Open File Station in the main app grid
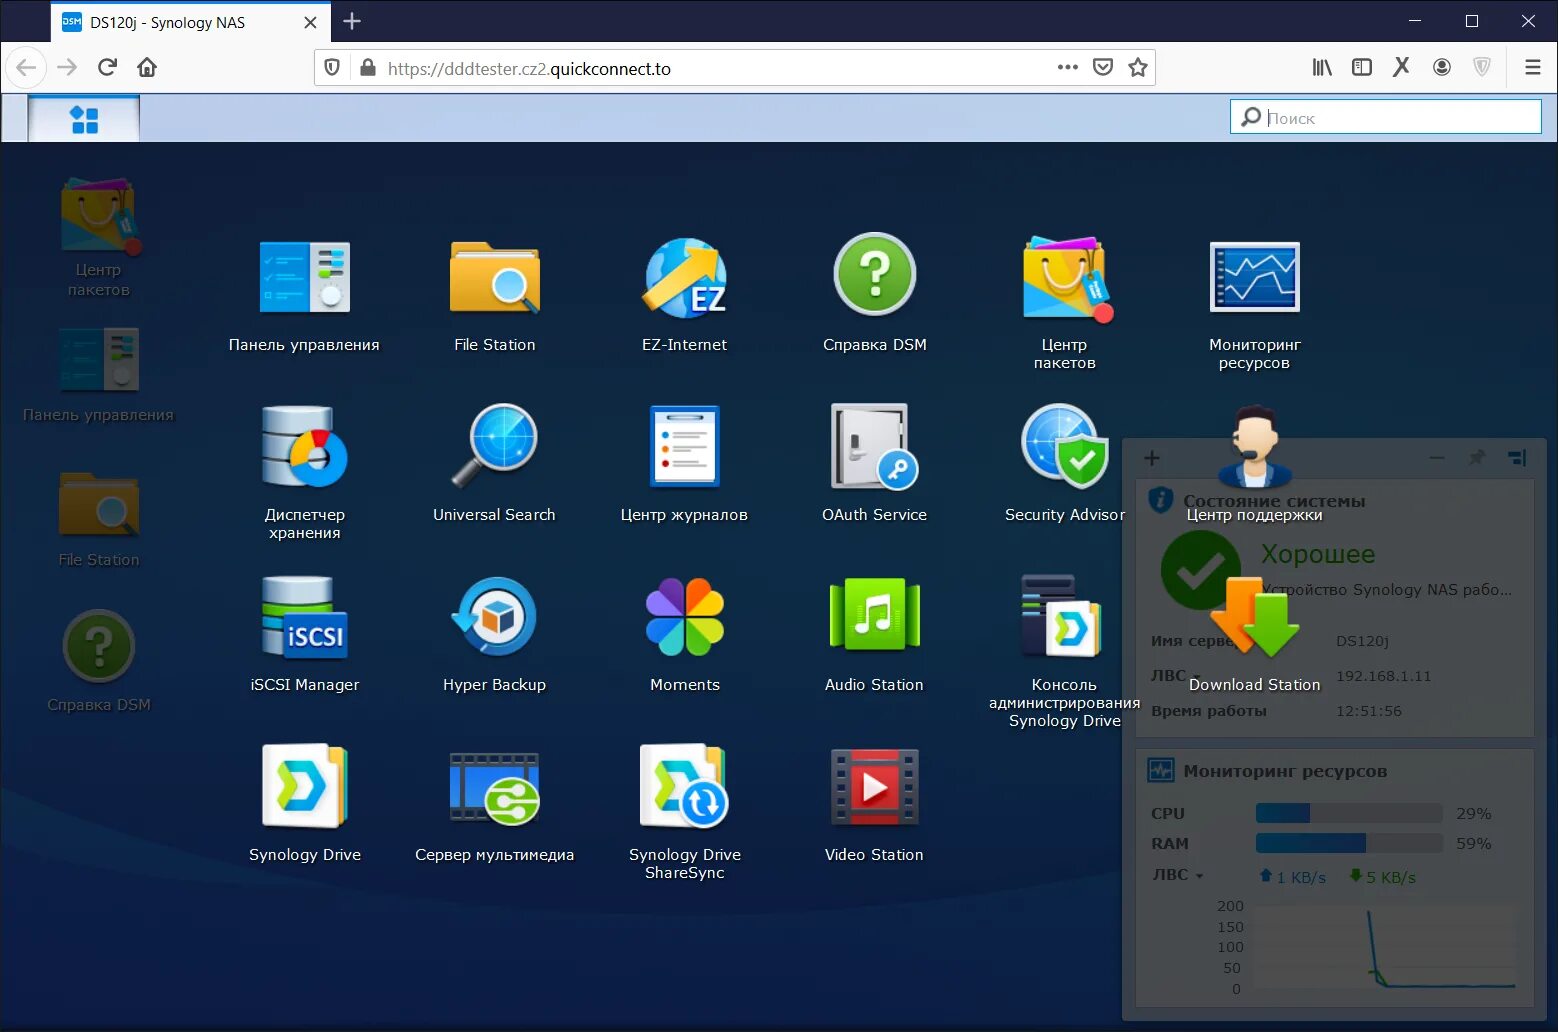The image size is (1558, 1032). pyautogui.click(x=494, y=277)
